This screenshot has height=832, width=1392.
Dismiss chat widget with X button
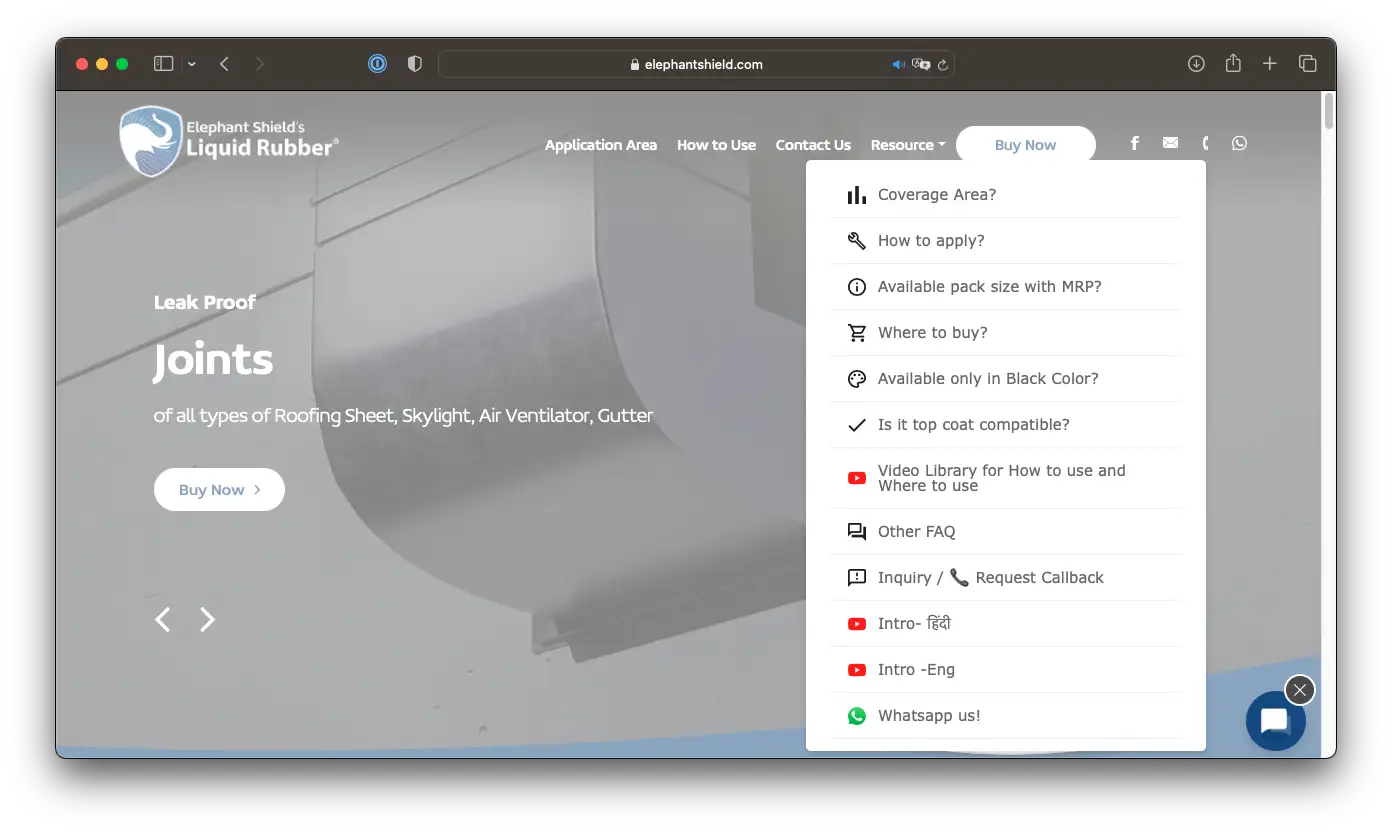tap(1299, 690)
